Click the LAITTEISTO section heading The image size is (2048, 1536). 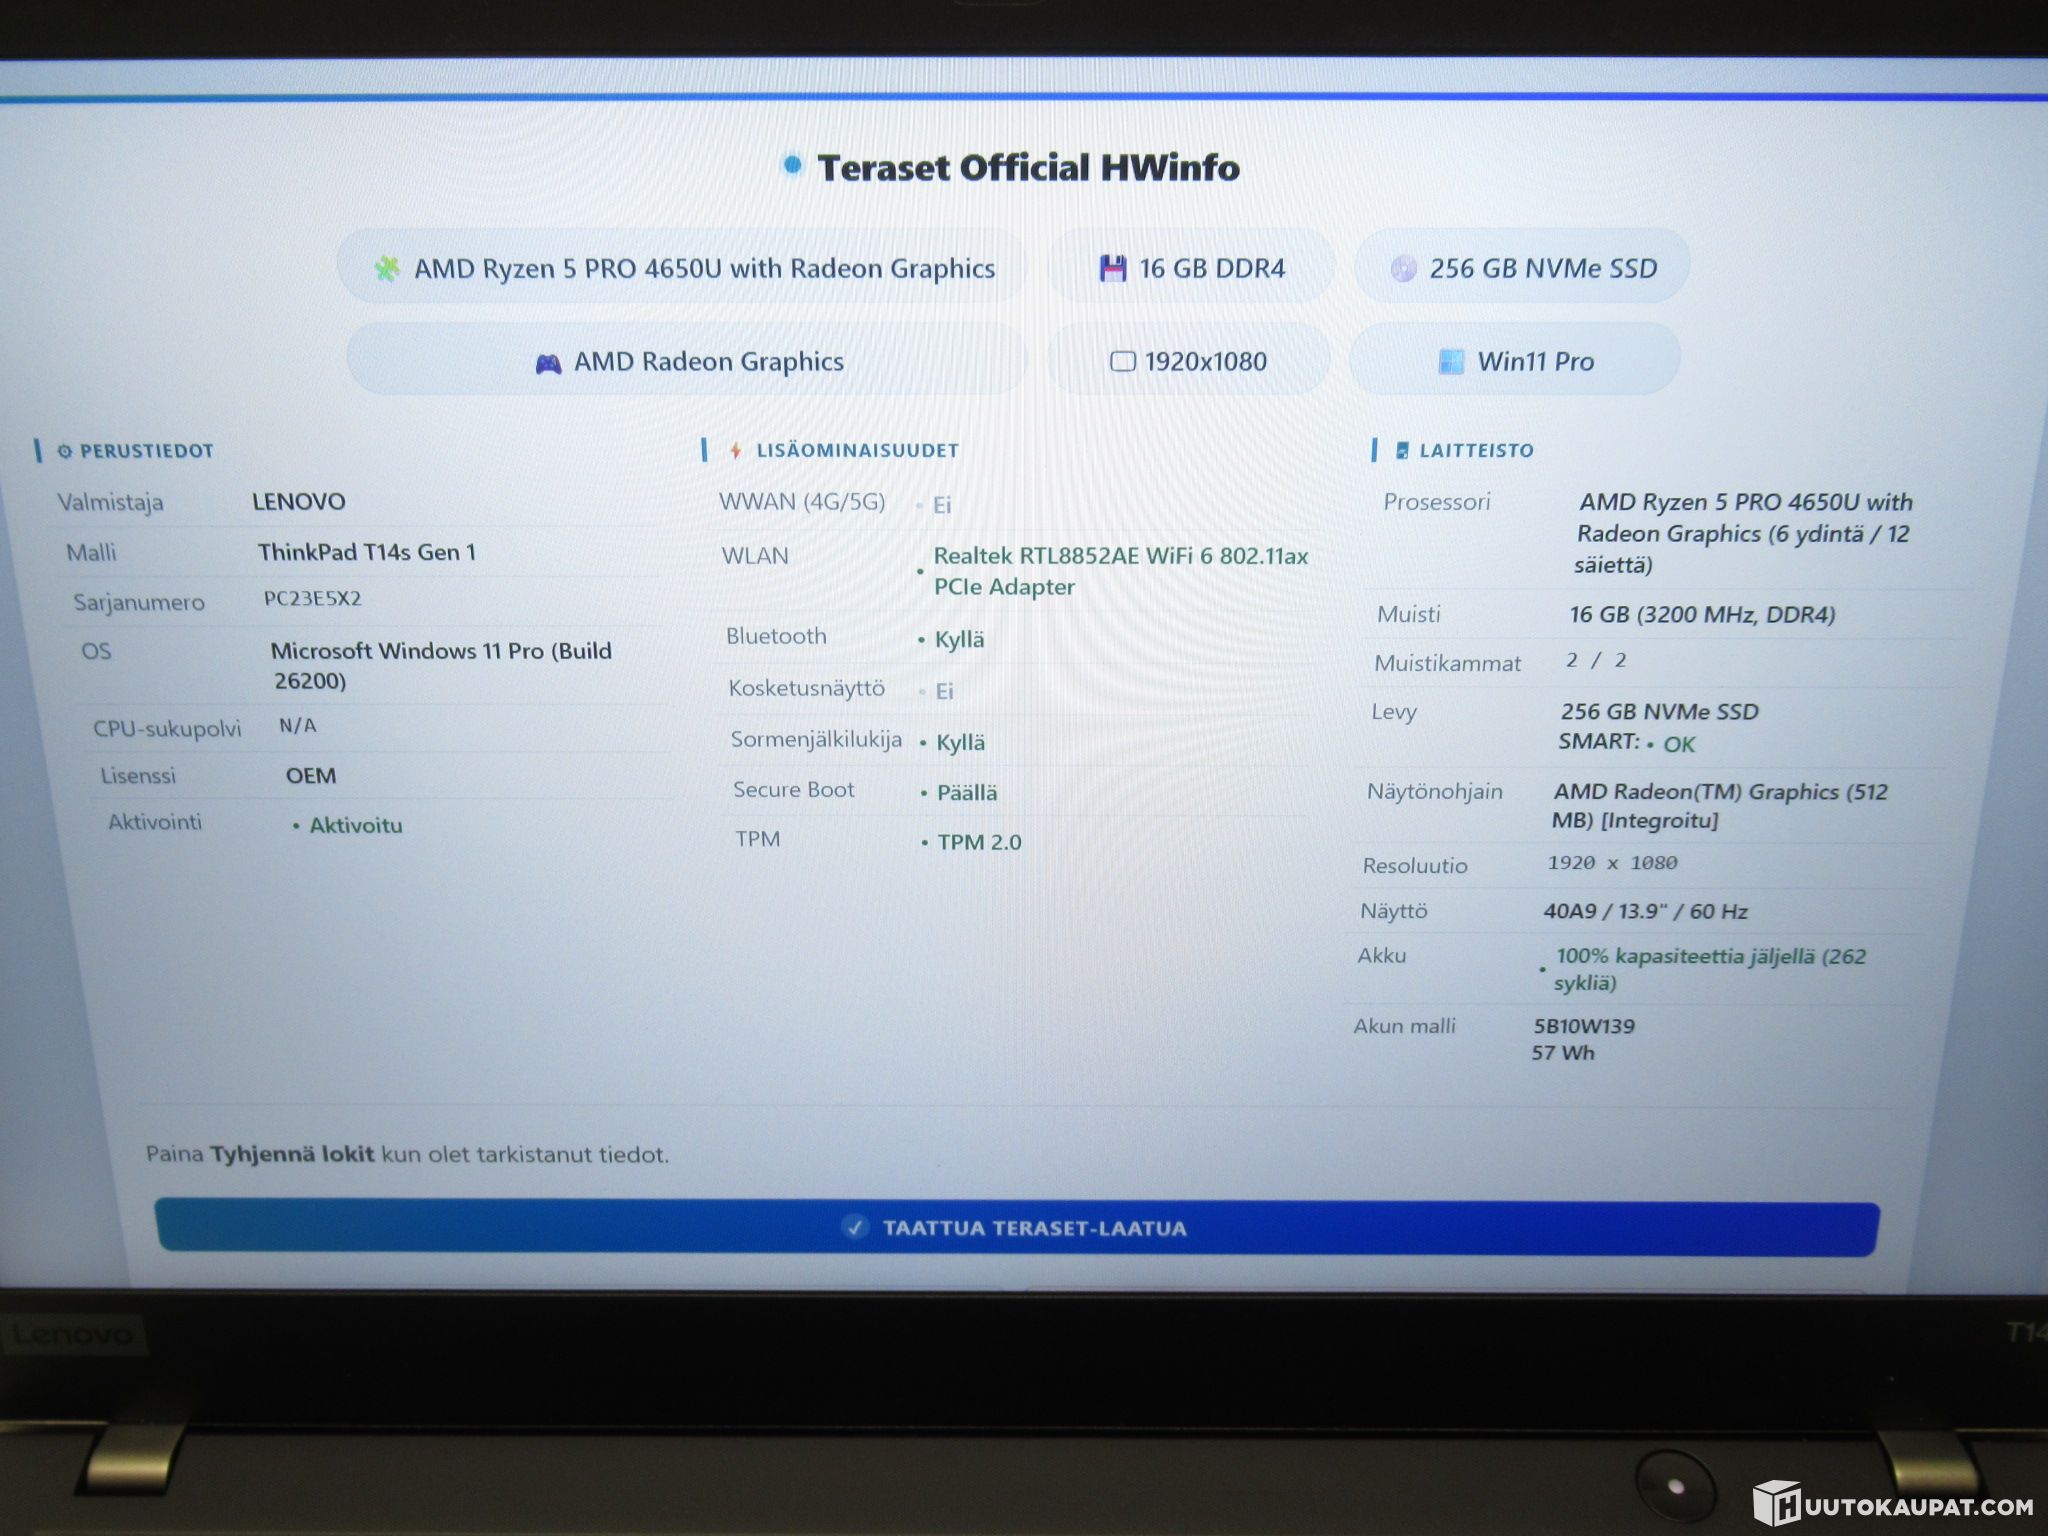1476,450
